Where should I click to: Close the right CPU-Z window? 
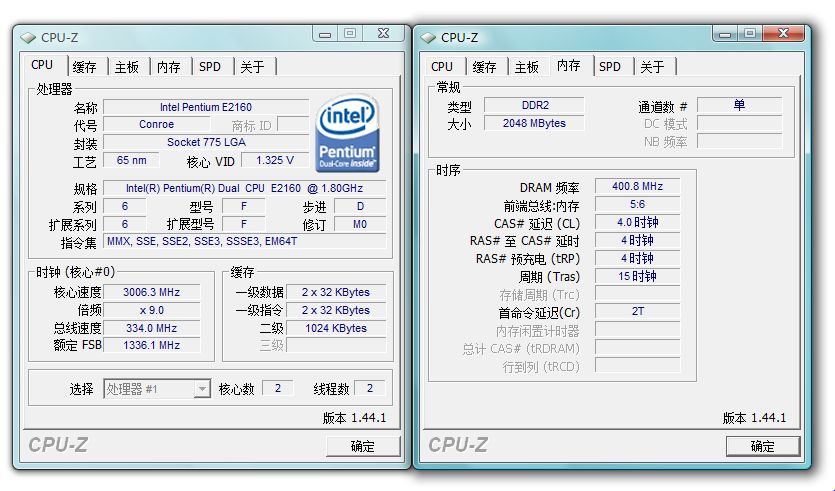coord(783,34)
